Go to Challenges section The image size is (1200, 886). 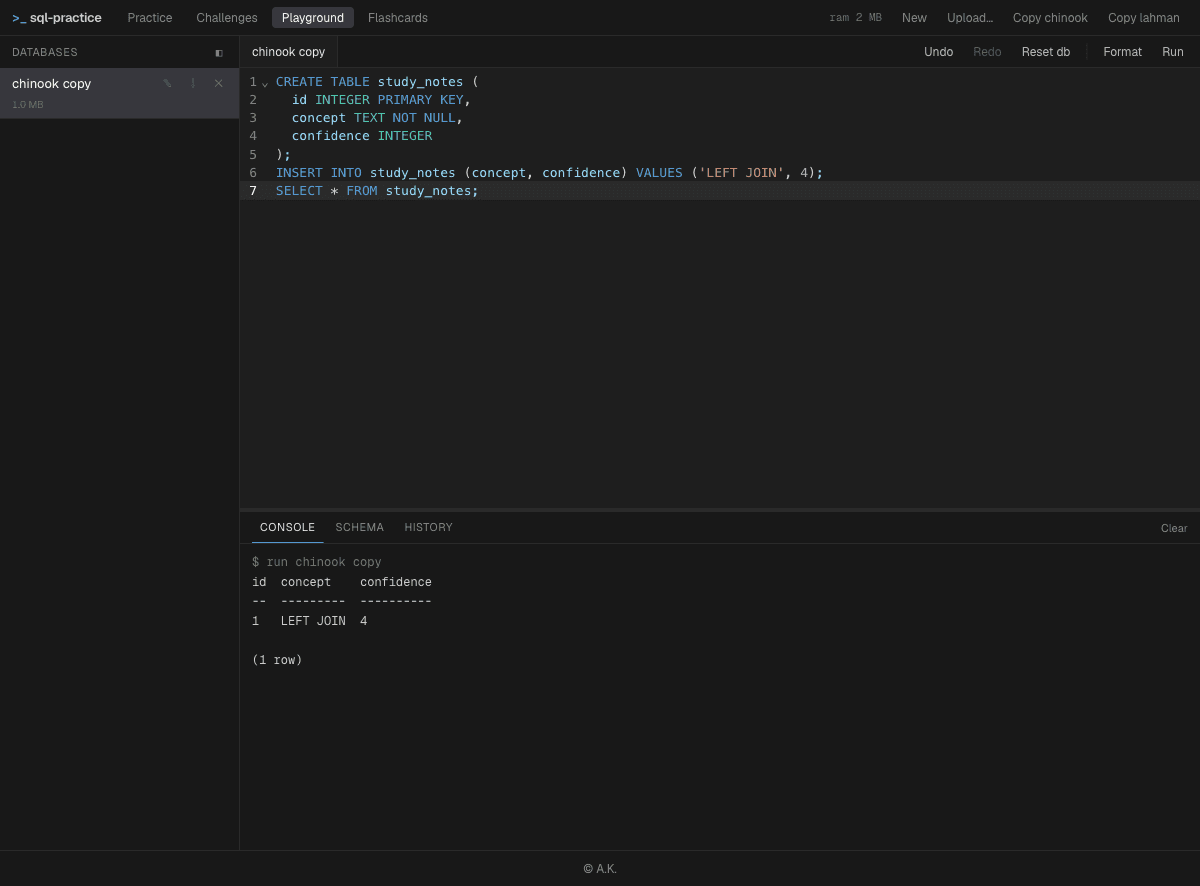[x=227, y=18]
